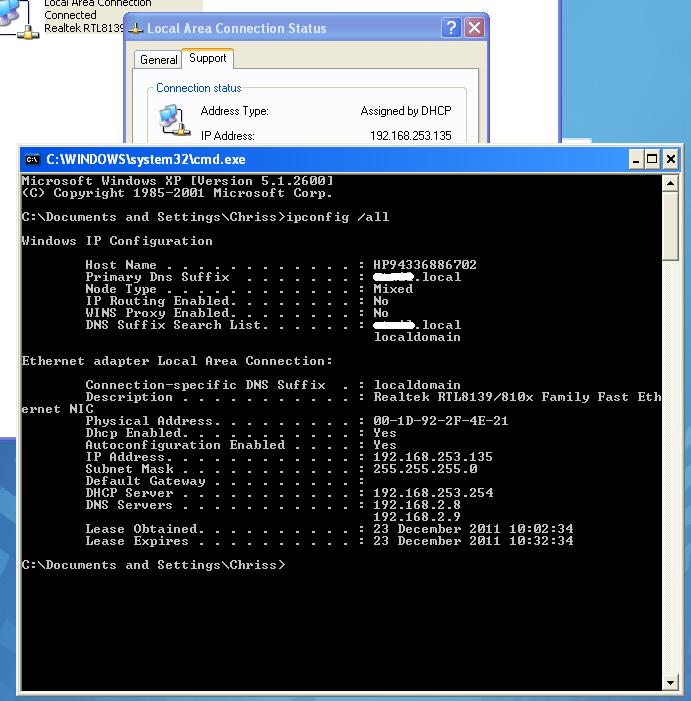Select the Local Area Connection network adapter icon
The width and height of the screenshot is (691, 701).
18,20
